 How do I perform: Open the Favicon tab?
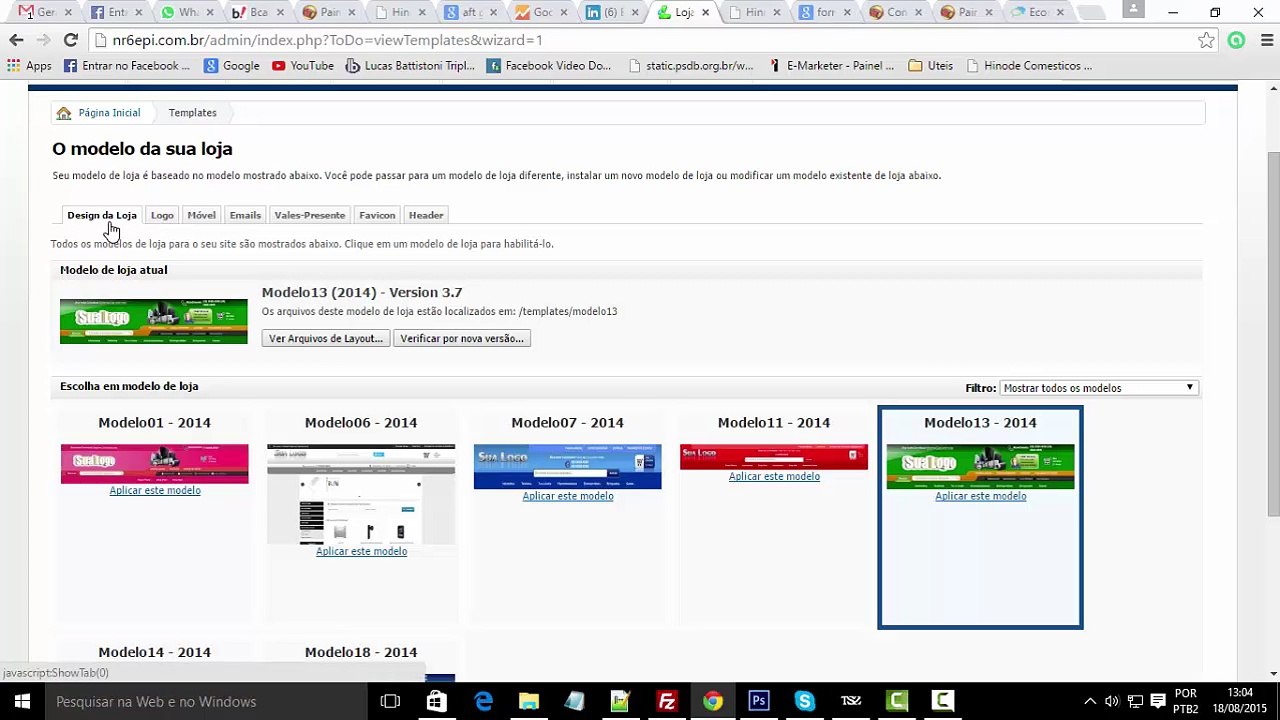pos(377,215)
